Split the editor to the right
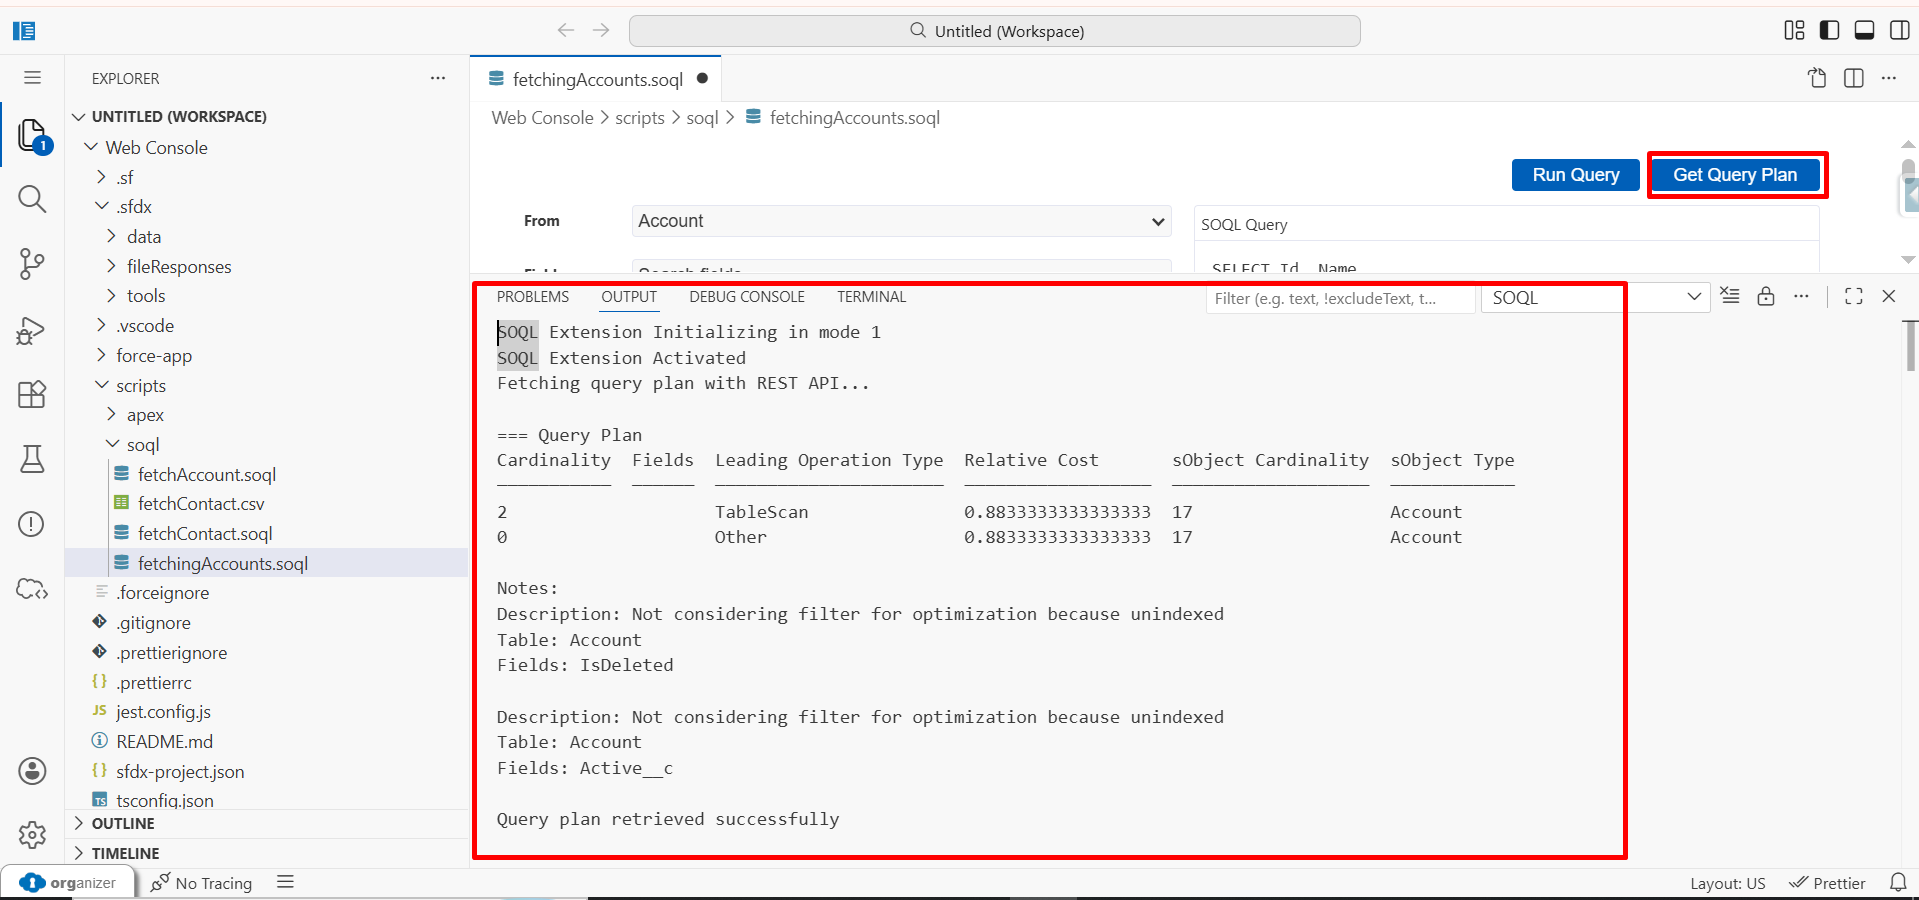 click(1853, 78)
